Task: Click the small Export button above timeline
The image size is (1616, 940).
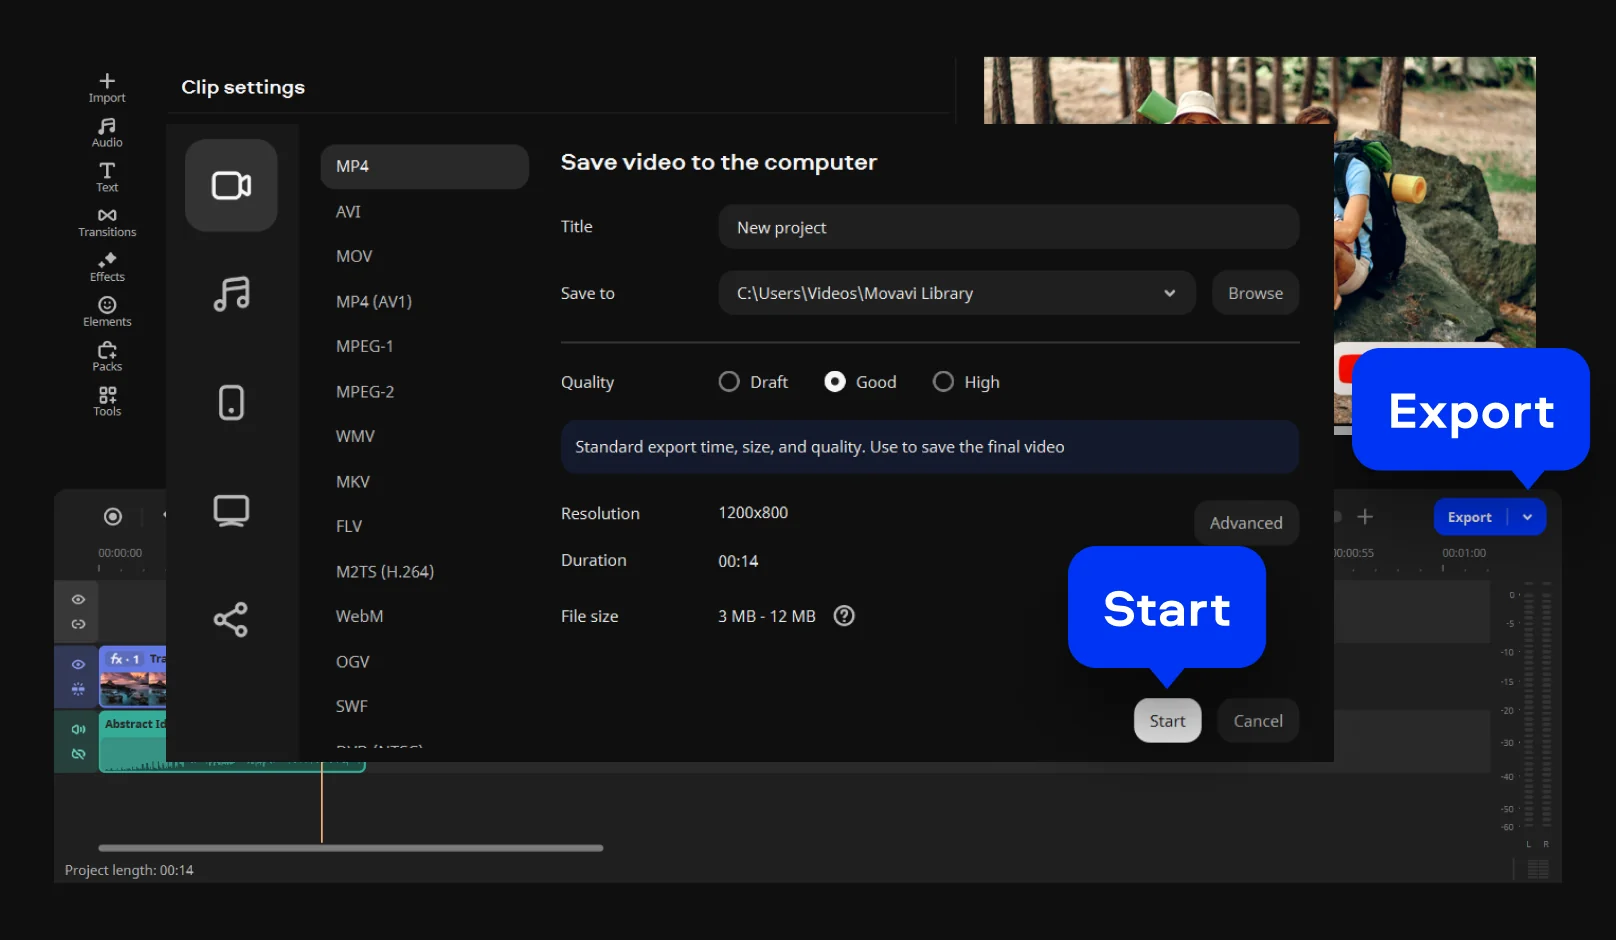Action: pos(1470,517)
